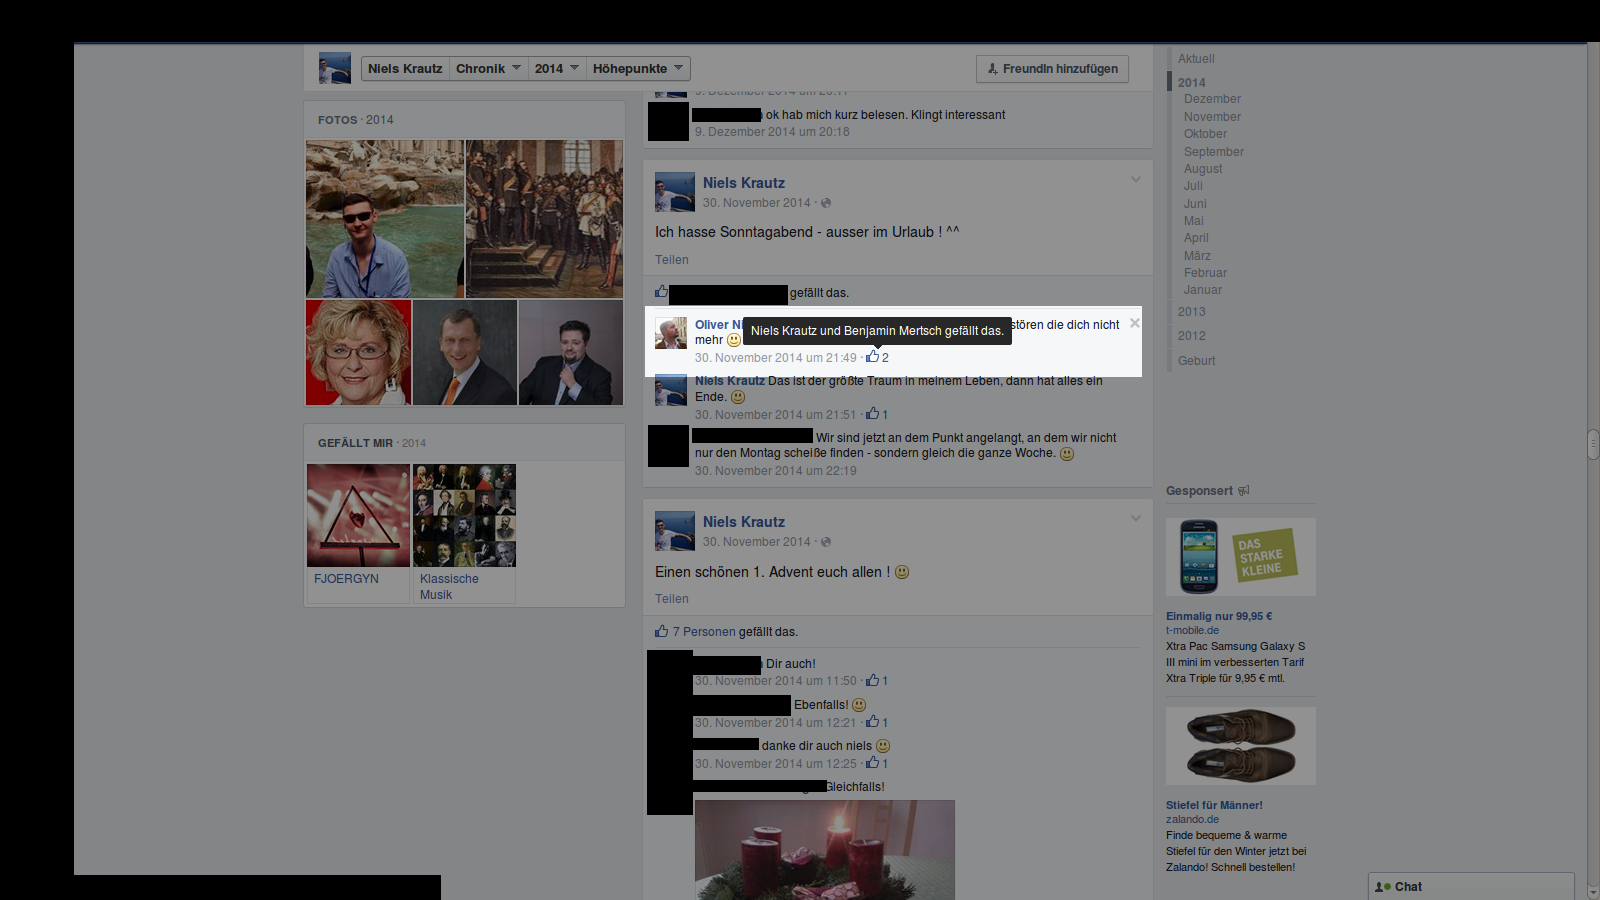This screenshot has height=900, width=1600.
Task: Open the Höhepunkte dropdown
Action: click(638, 68)
